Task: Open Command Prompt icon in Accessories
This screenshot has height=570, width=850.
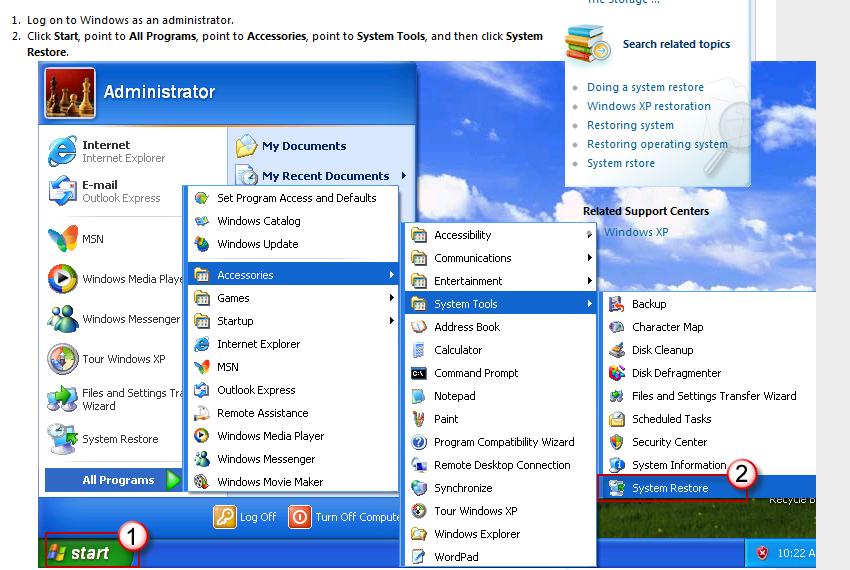Action: (418, 373)
